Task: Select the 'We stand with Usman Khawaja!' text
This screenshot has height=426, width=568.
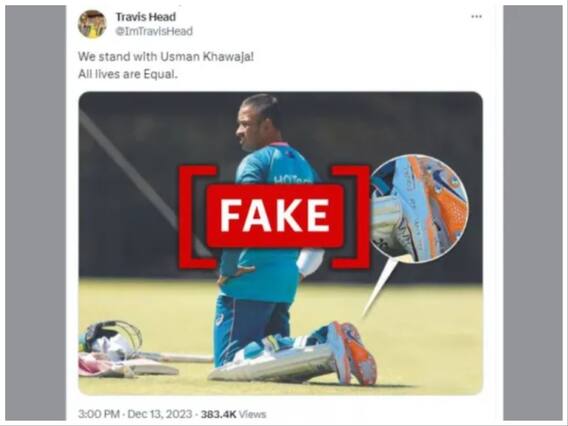Action: (166, 57)
